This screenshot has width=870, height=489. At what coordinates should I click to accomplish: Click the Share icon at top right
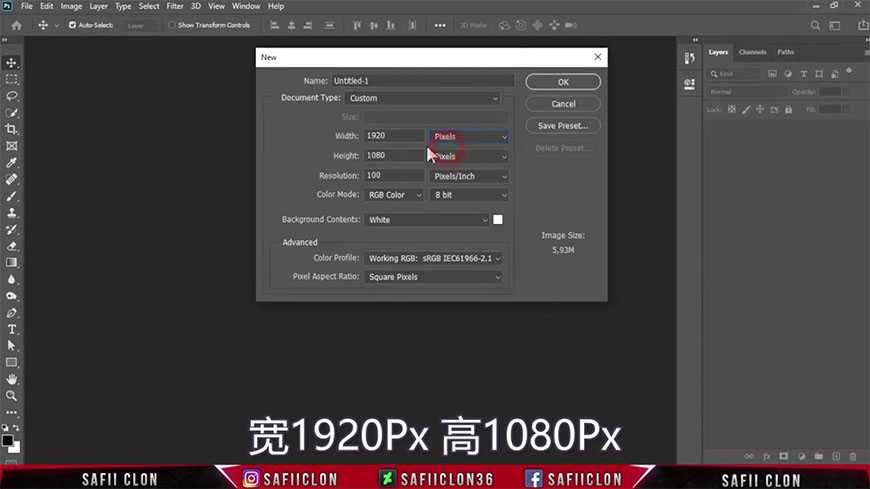coord(856,25)
